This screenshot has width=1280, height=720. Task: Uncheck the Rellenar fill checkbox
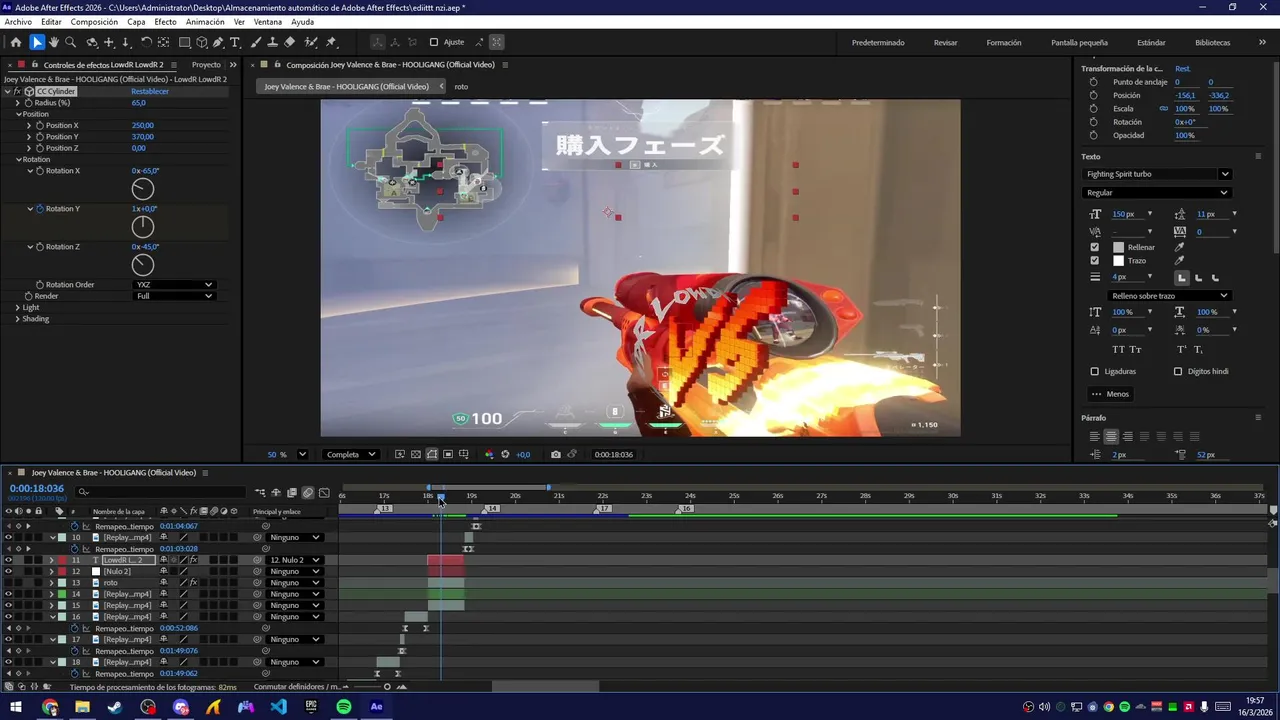[1094, 247]
